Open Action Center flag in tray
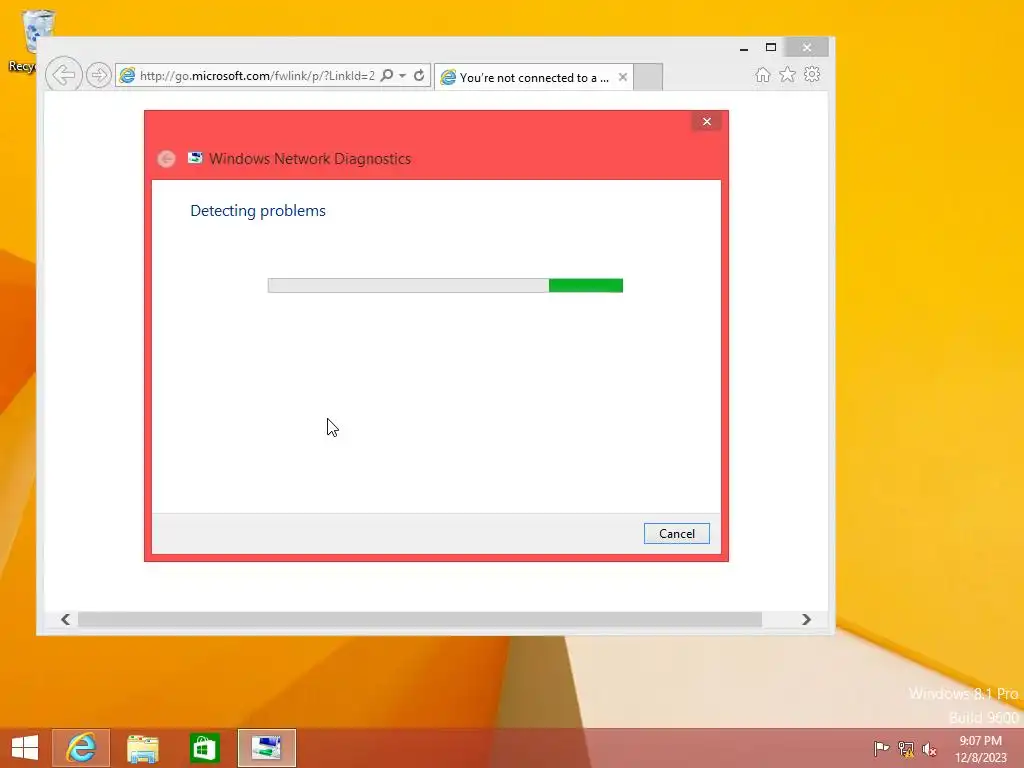Viewport: 1024px width, 768px height. click(x=881, y=748)
